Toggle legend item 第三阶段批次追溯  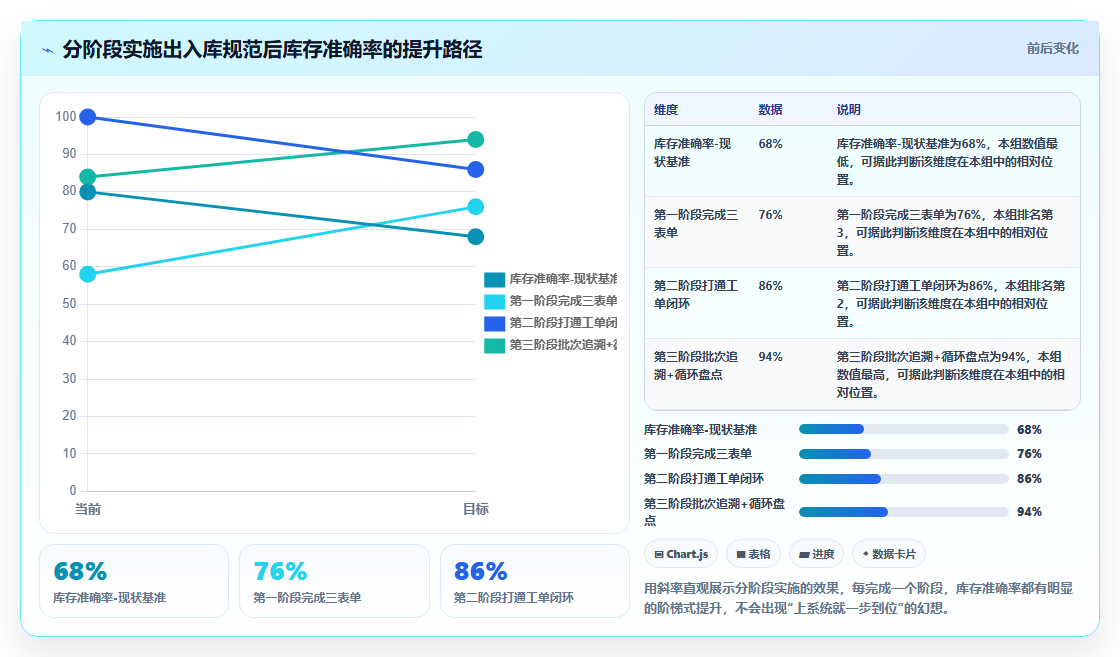551,346
